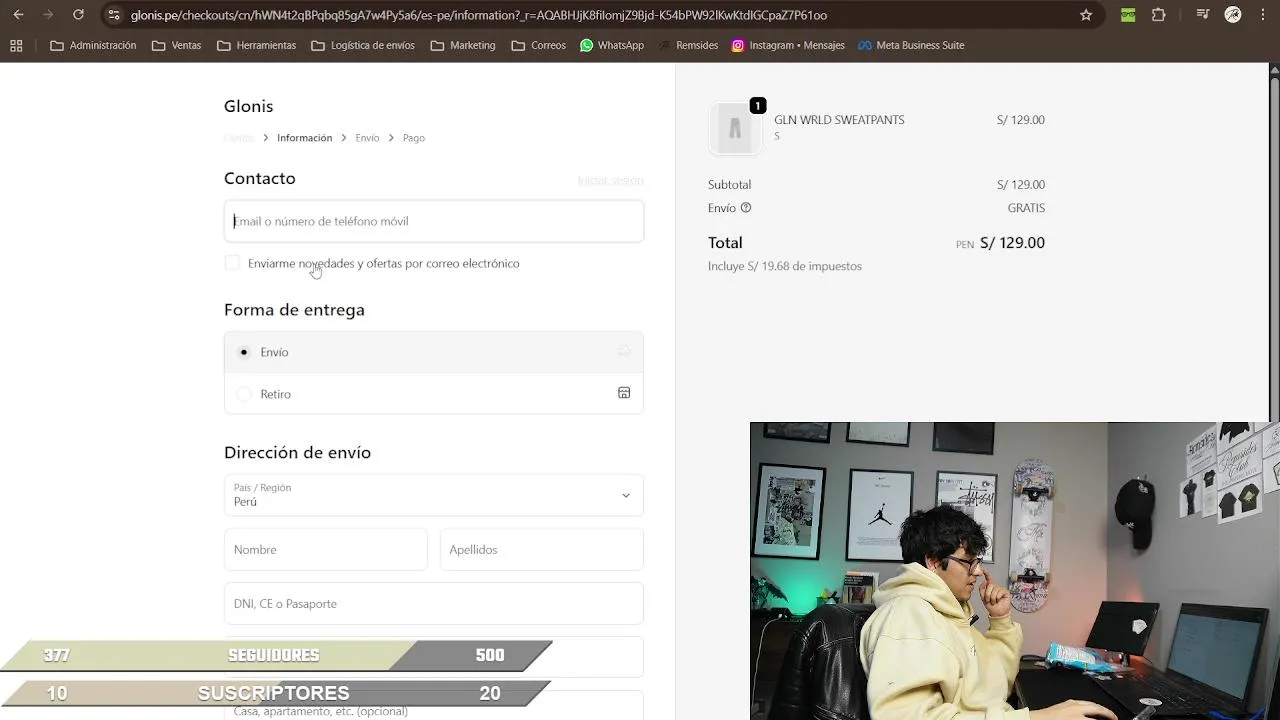Open the País / Región dropdown
Screen dimensions: 1280x720
[x=434, y=495]
